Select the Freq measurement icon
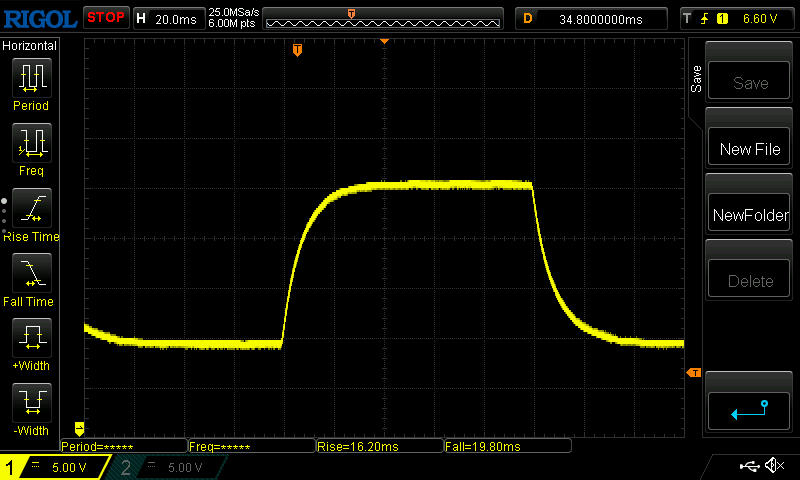Image resolution: width=800 pixels, height=480 pixels. coord(32,142)
